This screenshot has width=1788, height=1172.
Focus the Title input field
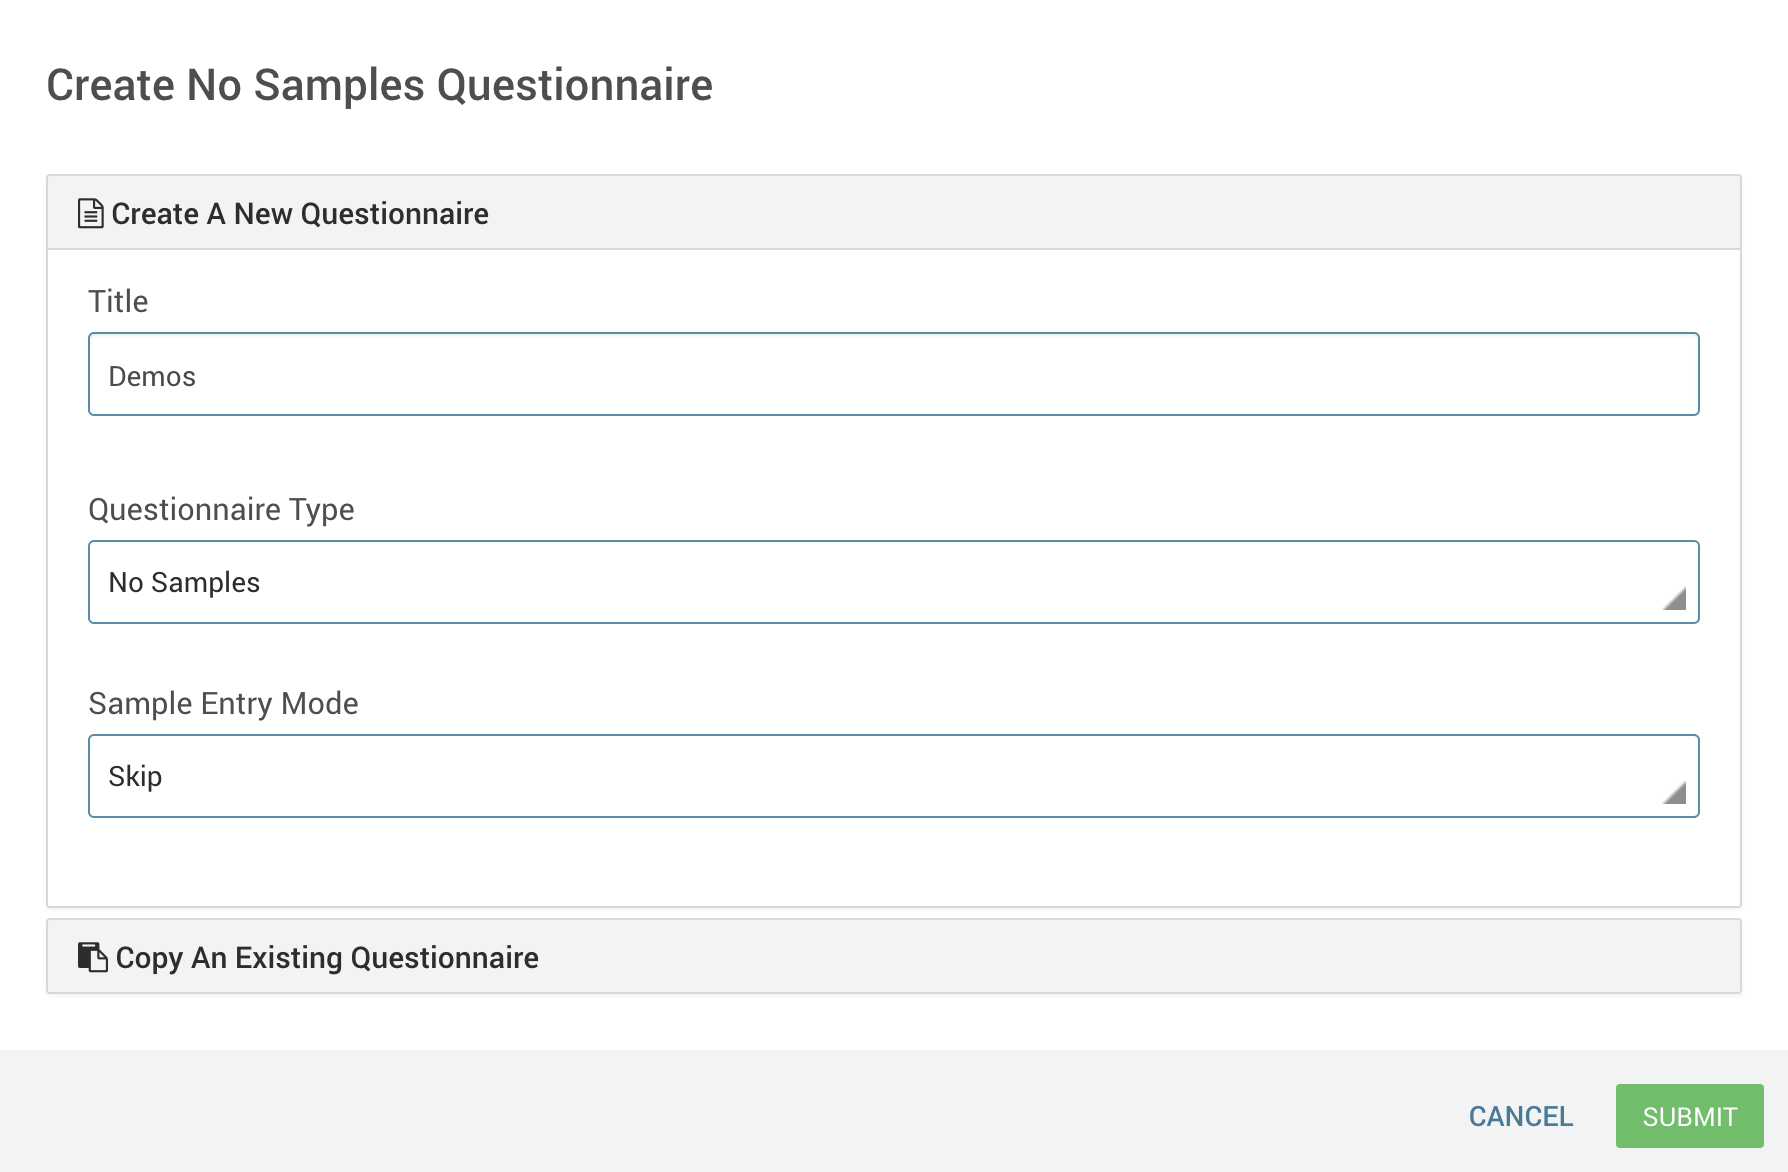(x=892, y=375)
